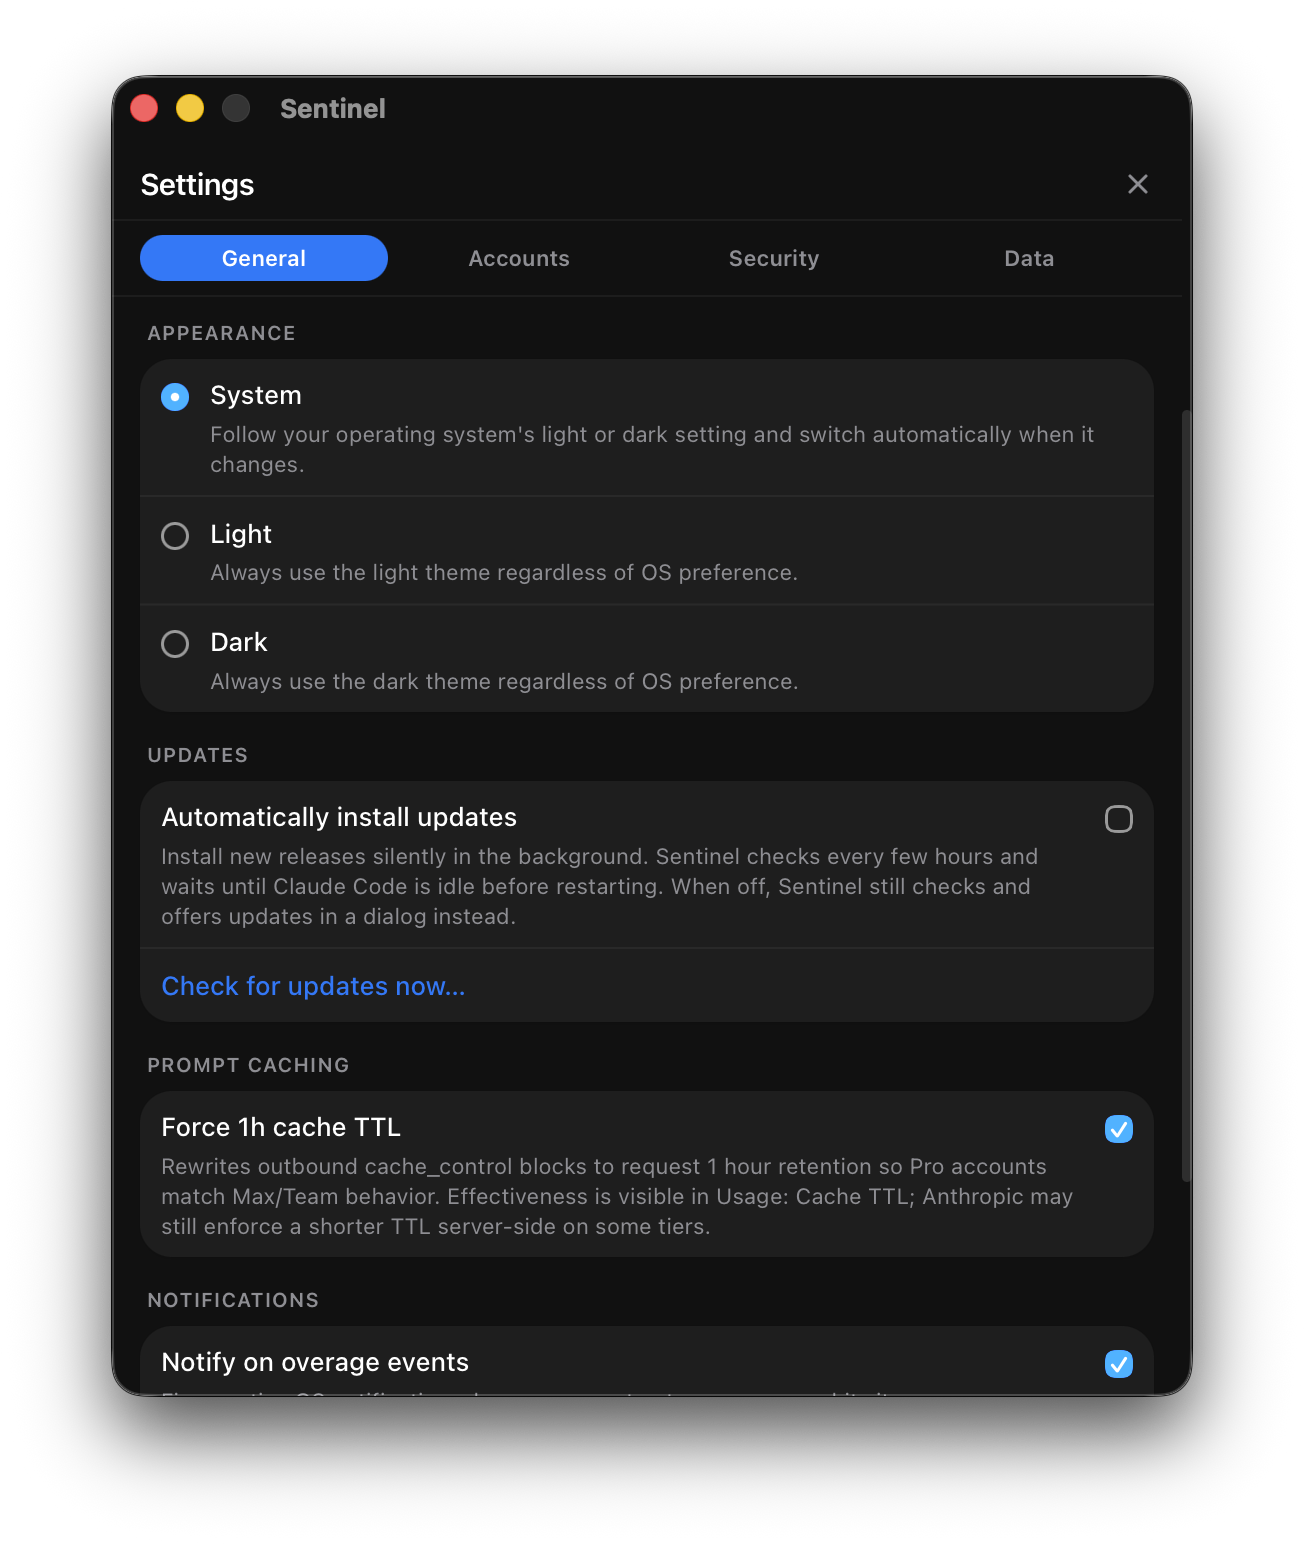The image size is (1304, 1544).
Task: Select the System appearance radio button
Action: tap(175, 397)
